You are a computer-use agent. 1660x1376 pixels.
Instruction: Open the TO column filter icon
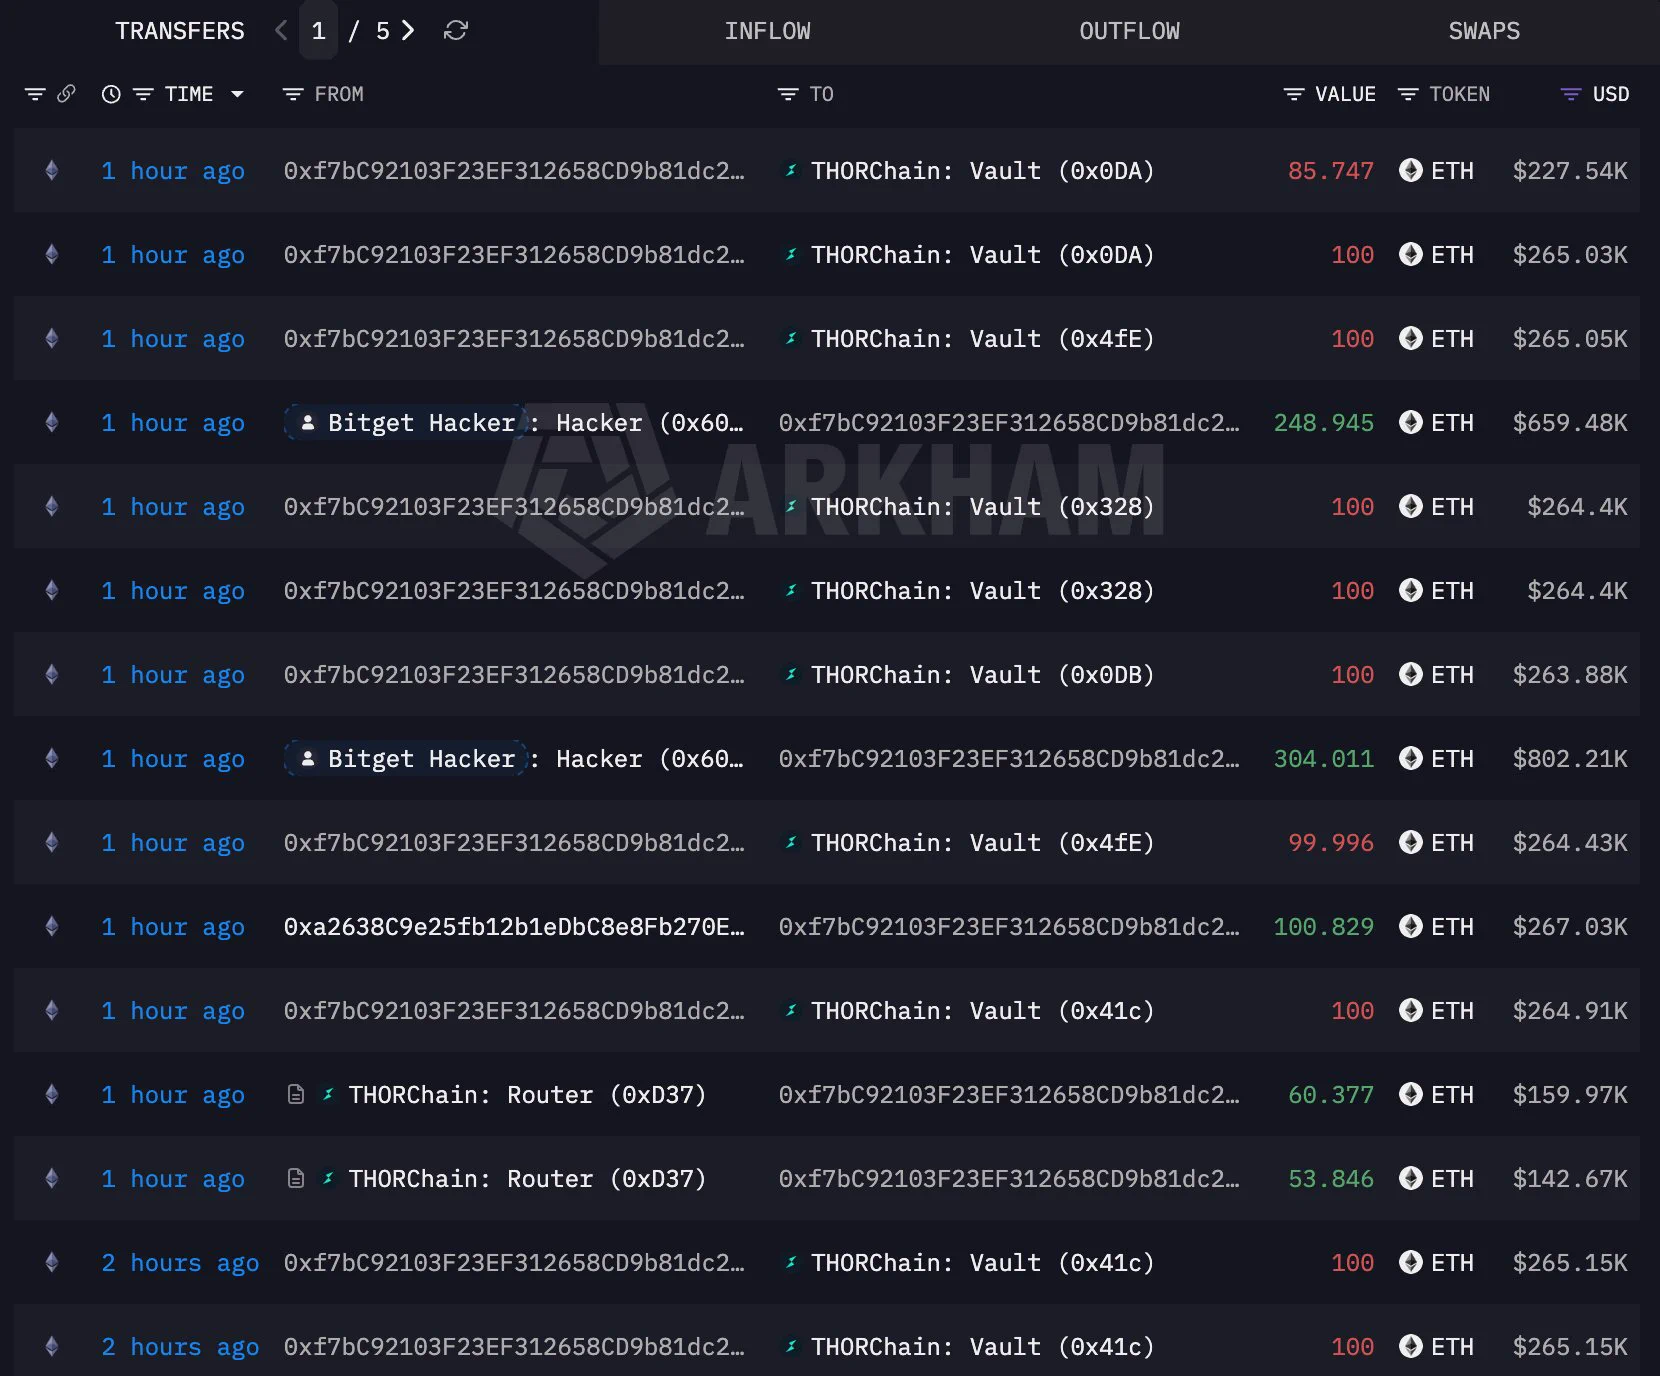(788, 94)
